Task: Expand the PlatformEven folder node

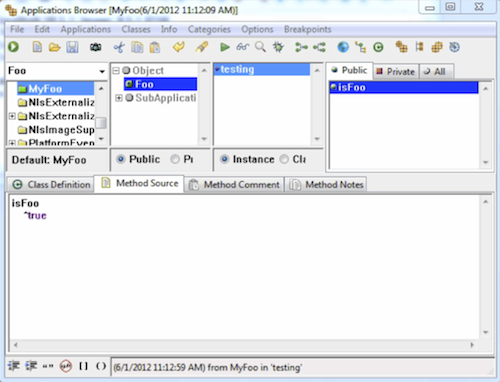Action: (x=12, y=143)
